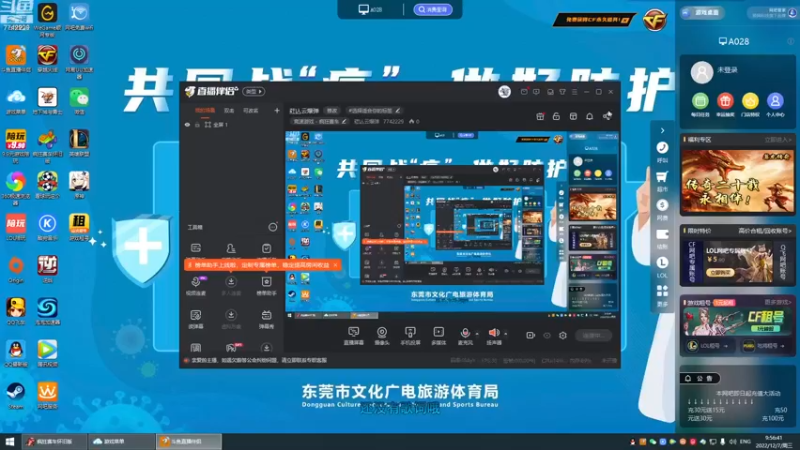Toggle visibility eye of 全屏 1 source
800x450 pixels.
[x=187, y=124]
